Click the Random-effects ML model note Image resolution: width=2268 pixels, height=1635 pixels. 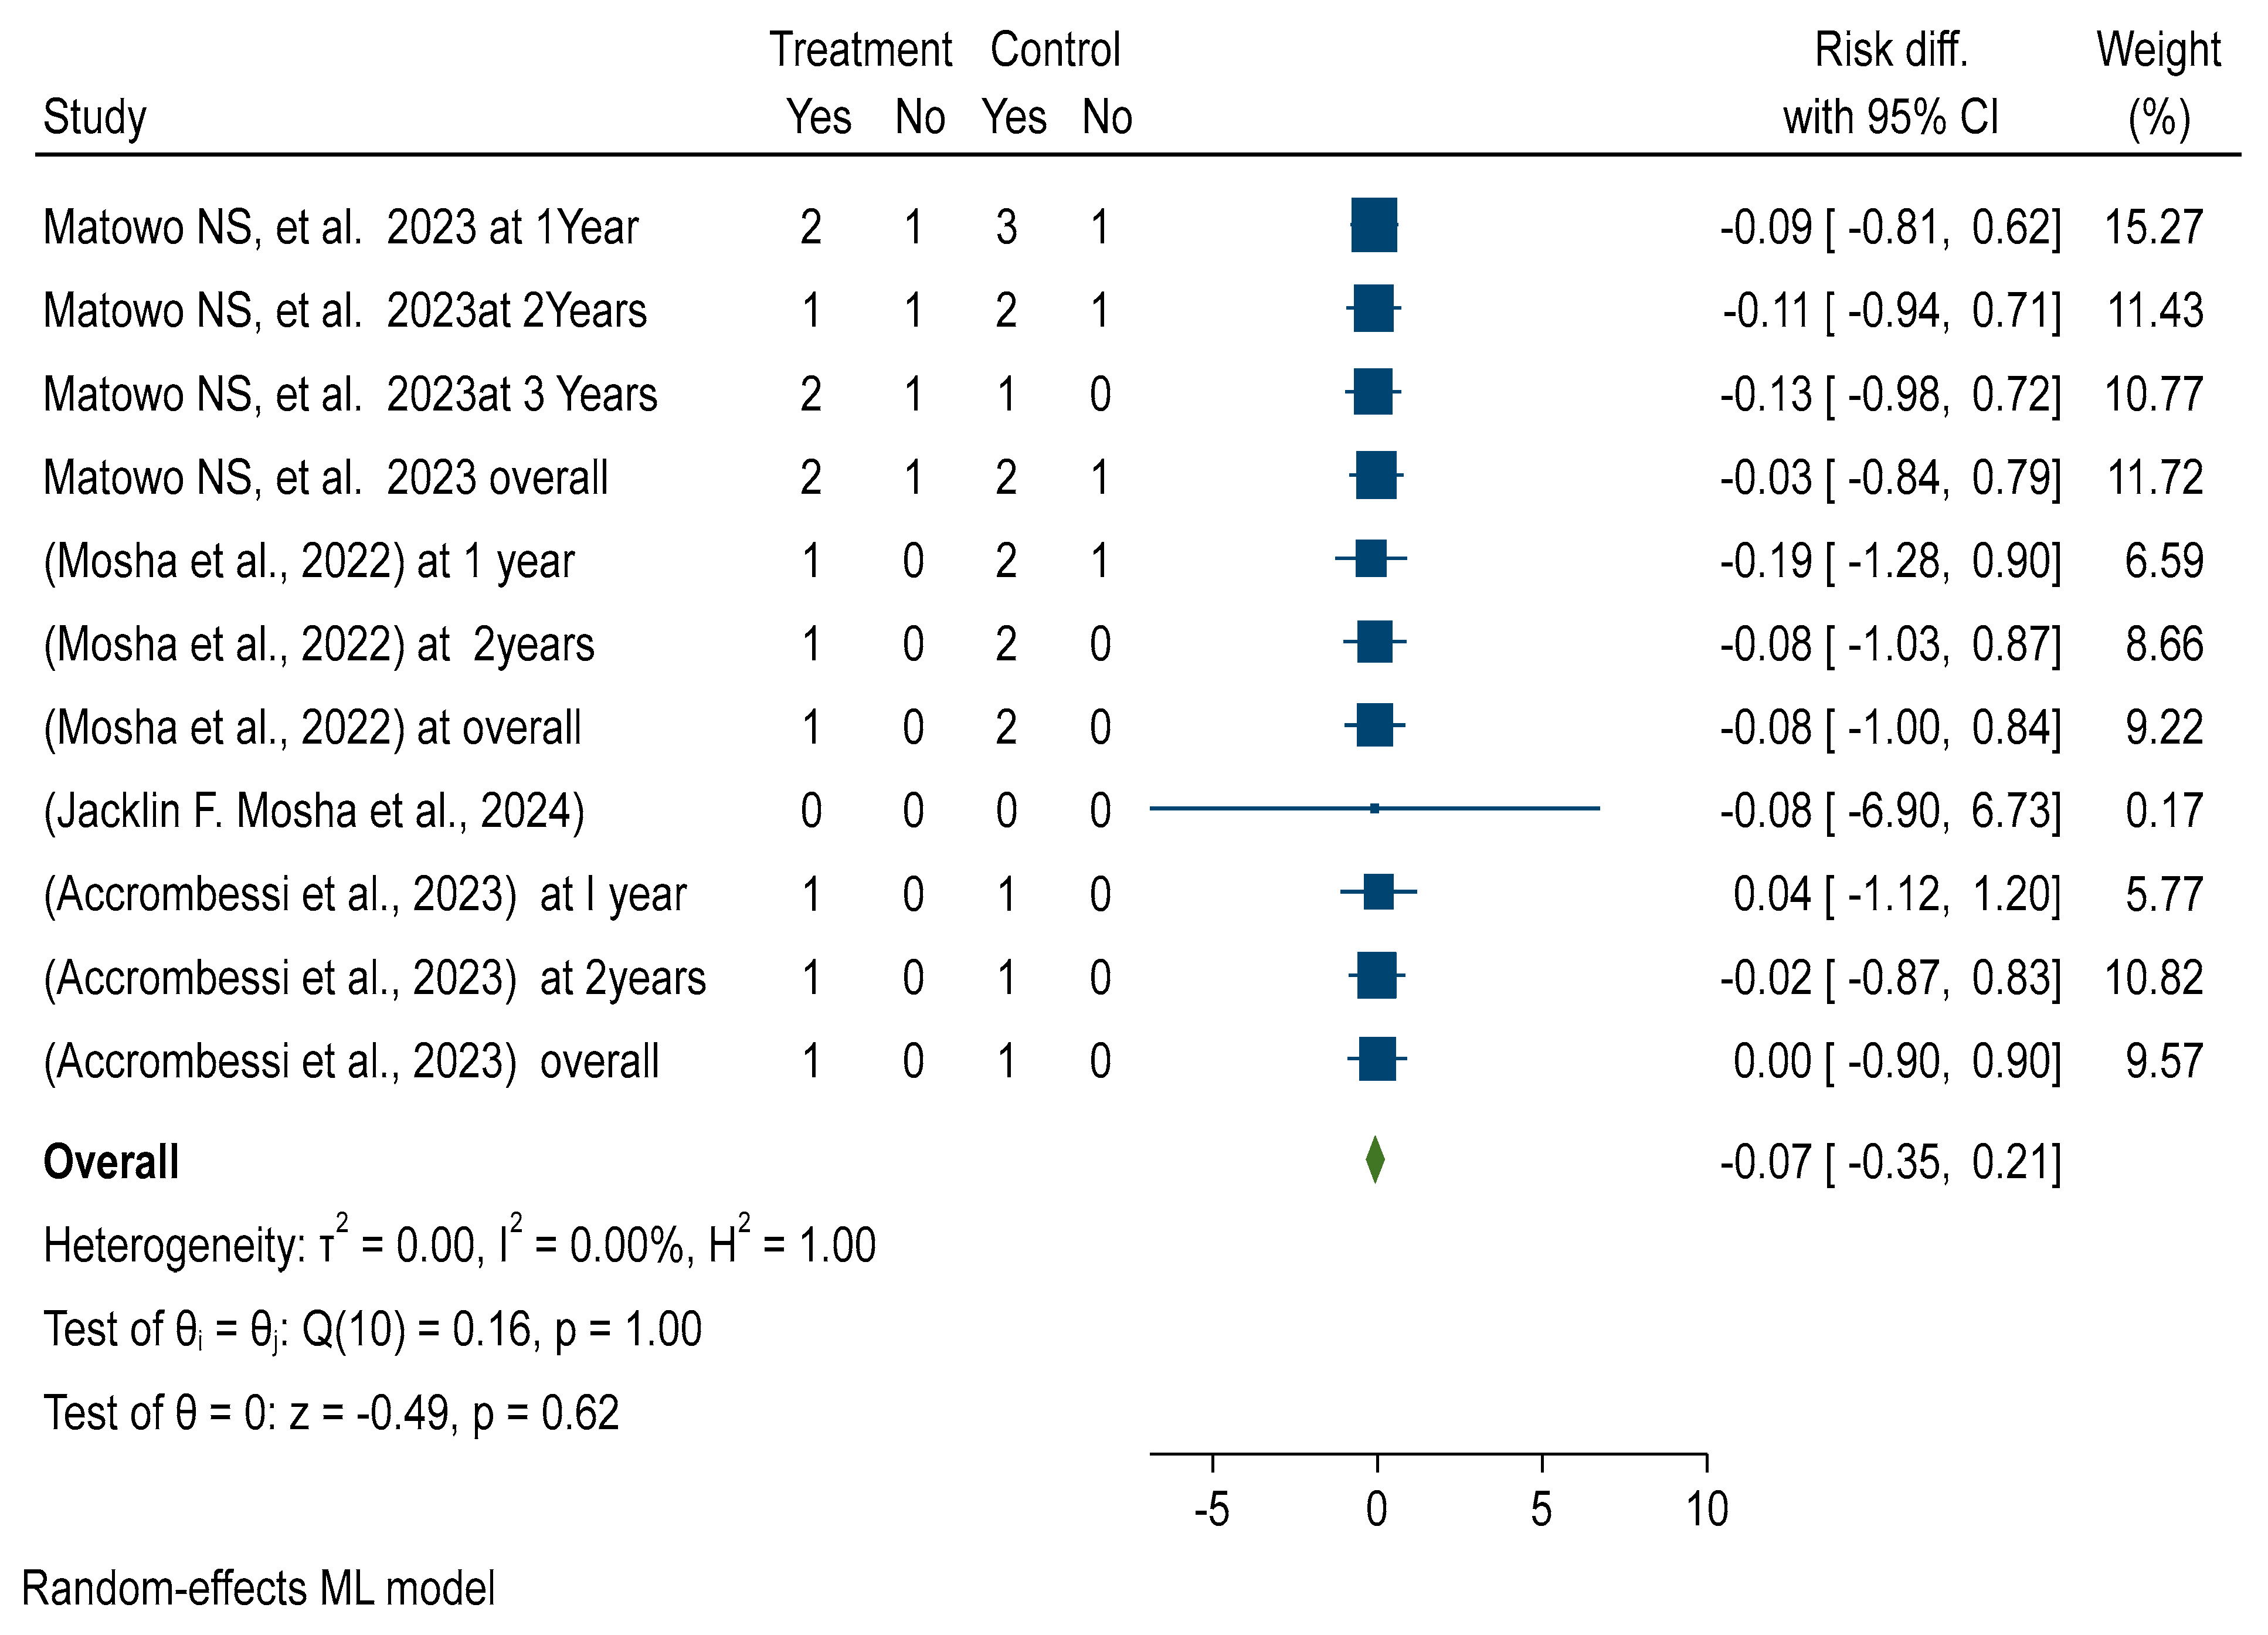tap(258, 1588)
